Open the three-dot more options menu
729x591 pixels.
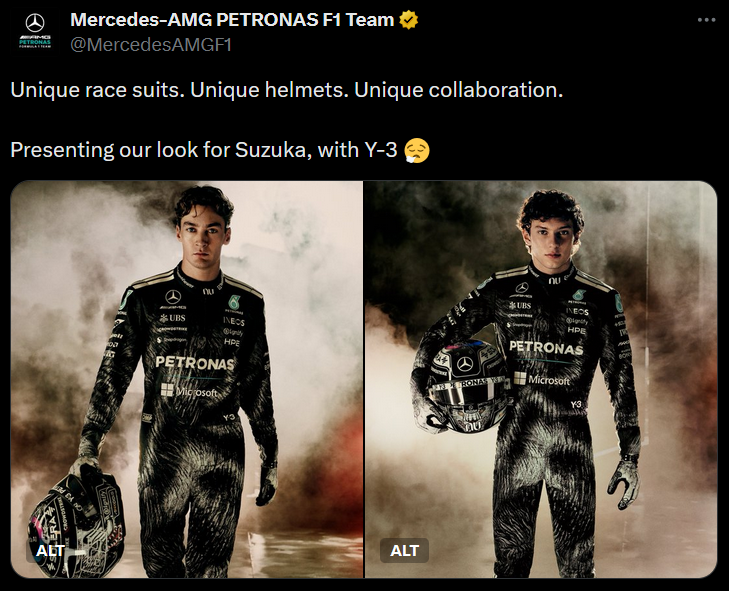coord(706,20)
